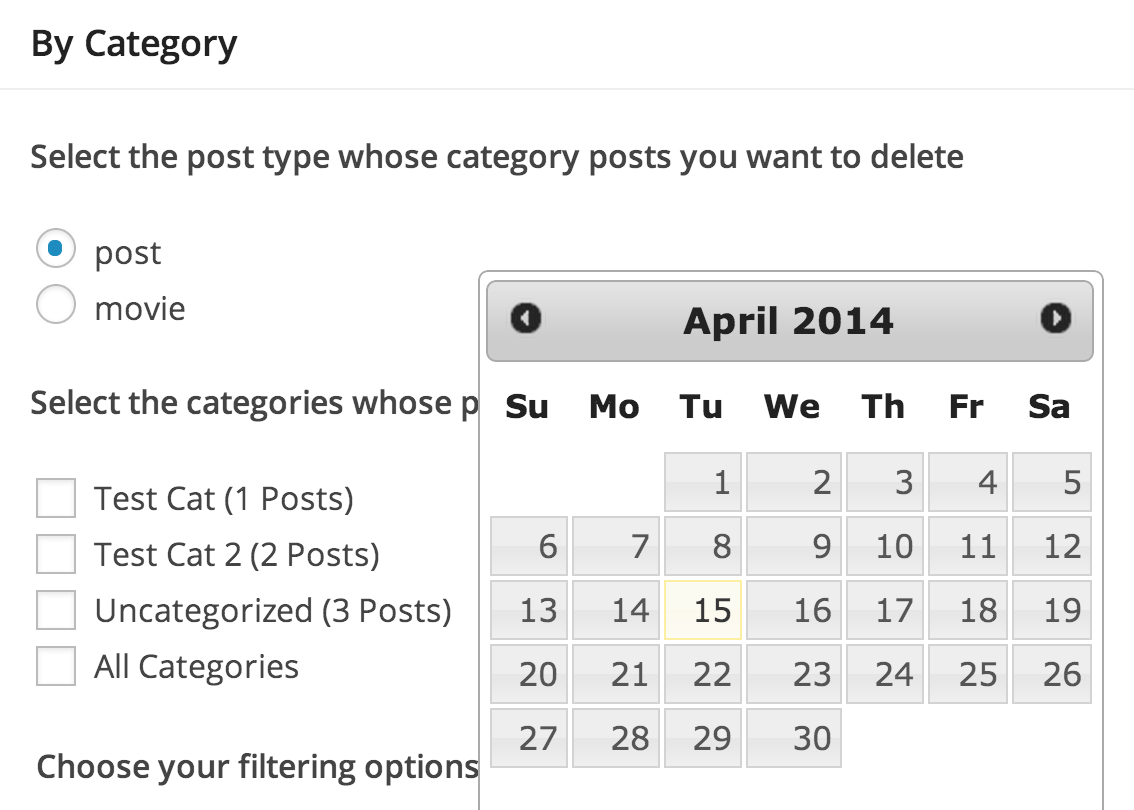
Task: Click date 19 in April
Action: click(x=1052, y=610)
